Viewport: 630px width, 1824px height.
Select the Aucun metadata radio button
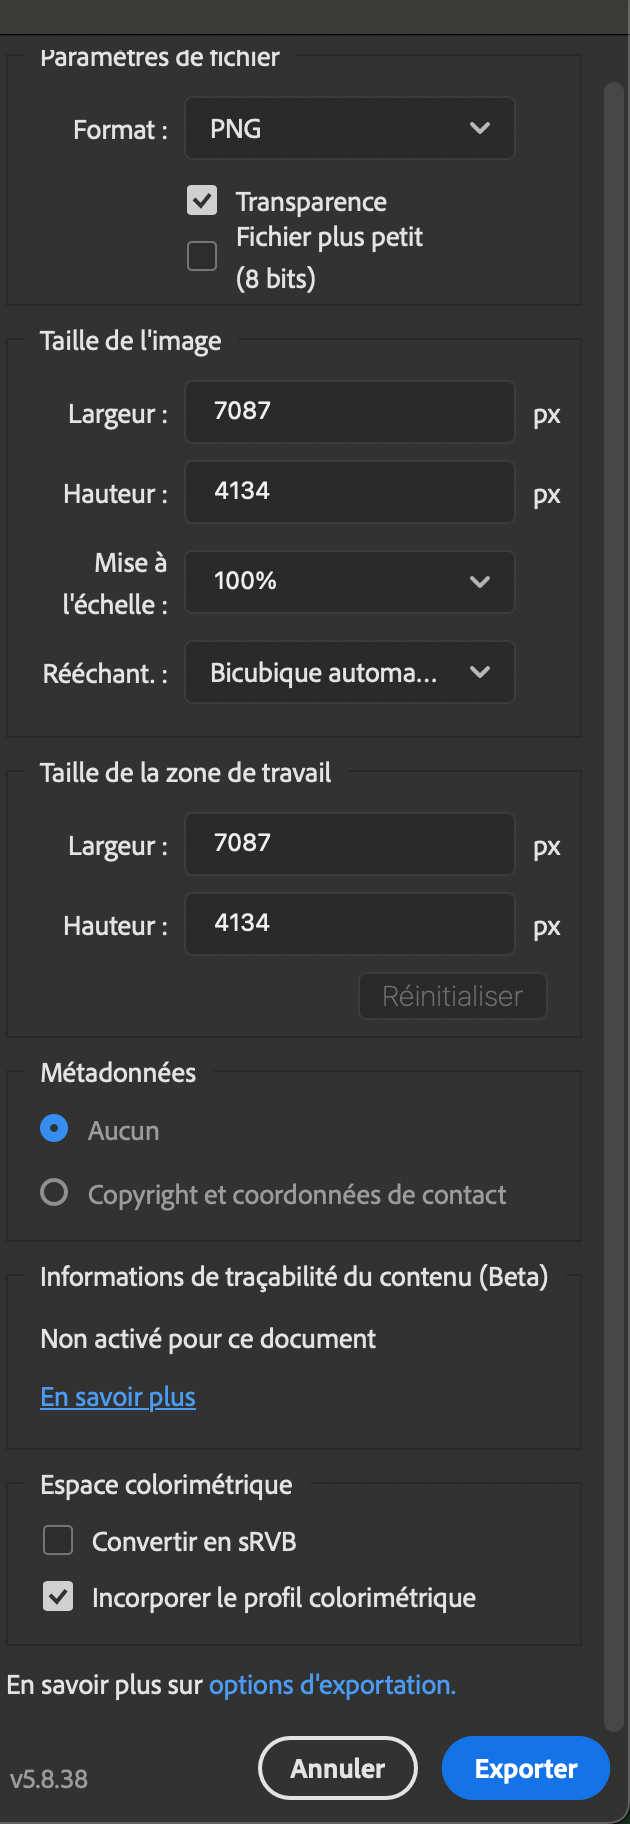pos(54,1129)
